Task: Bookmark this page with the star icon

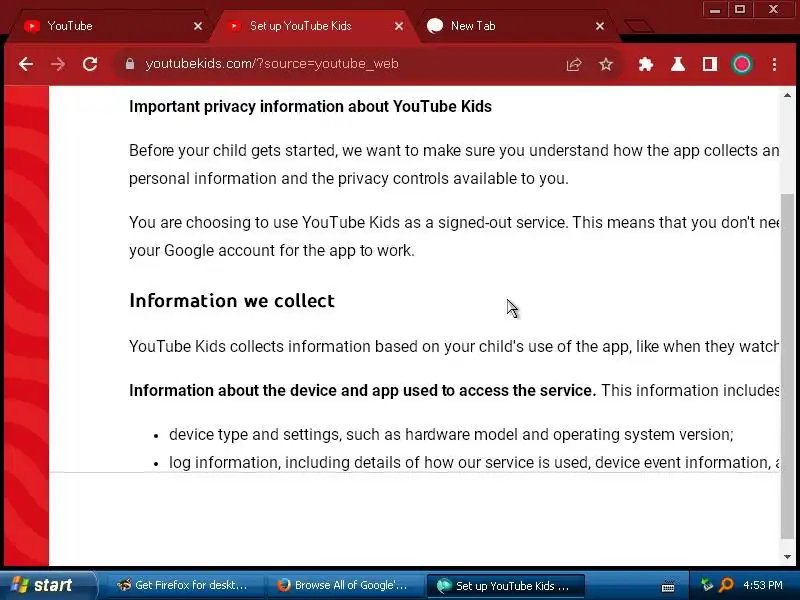Action: (606, 64)
